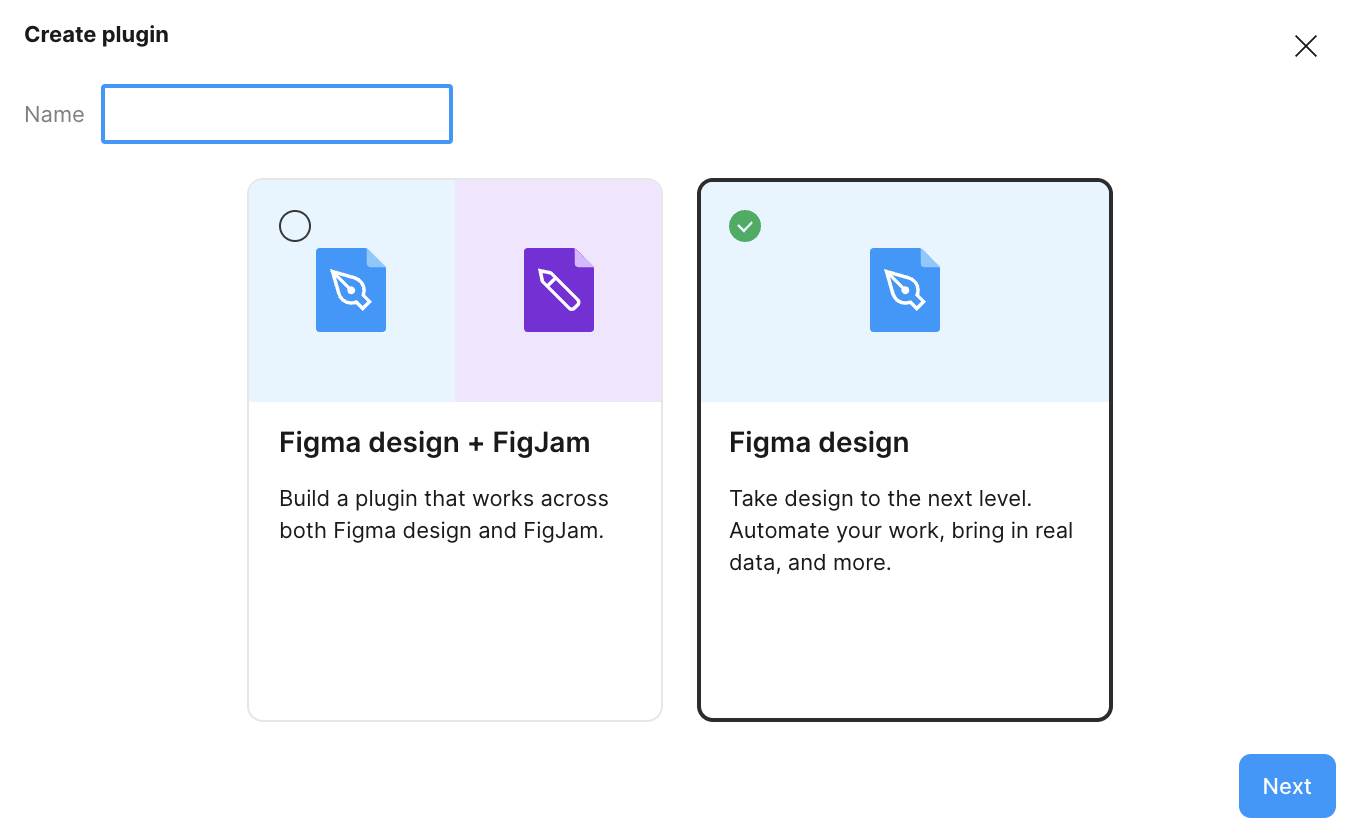
Task: Click the 'Figma design + FigJam' card title
Action: point(434,442)
